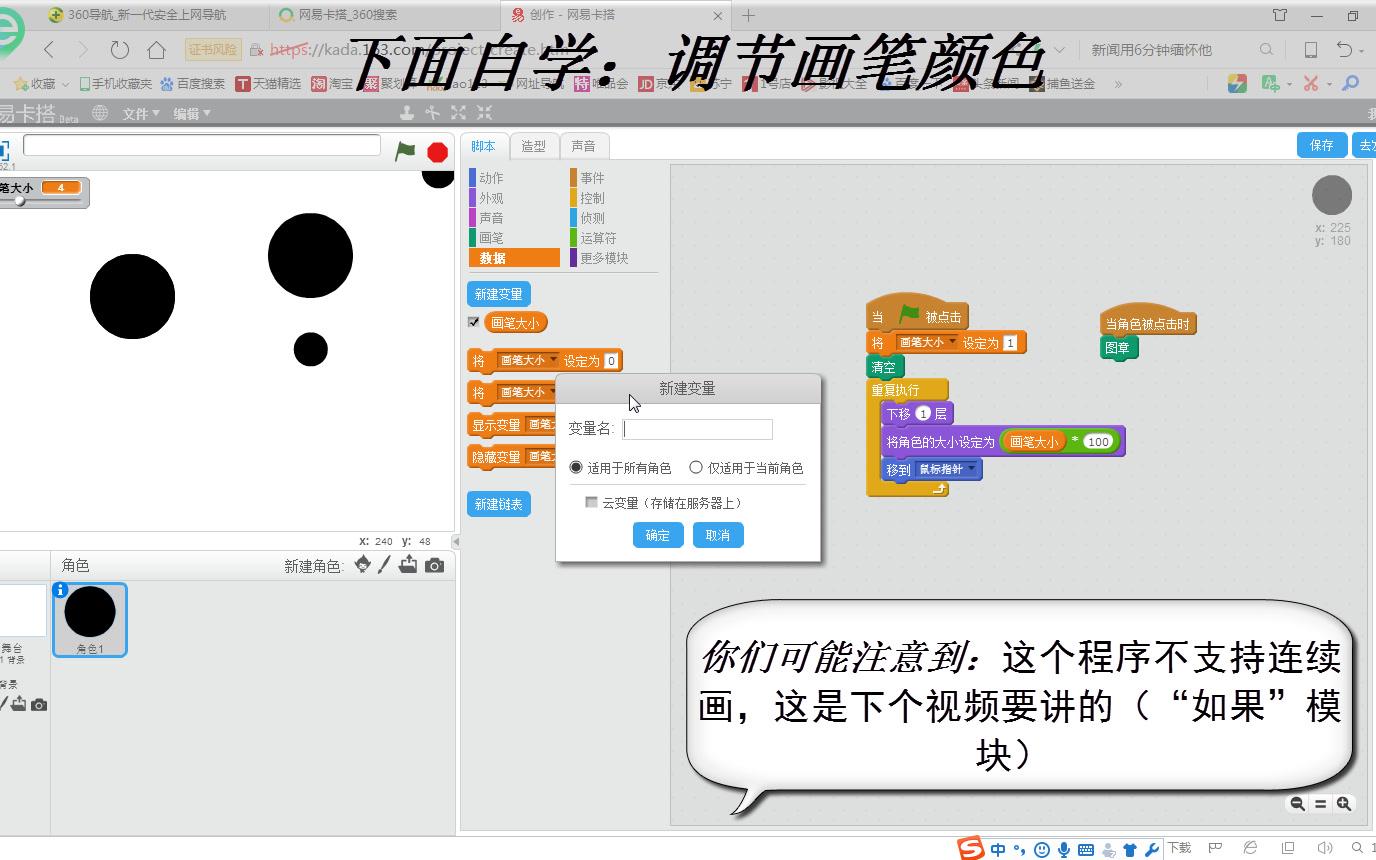Toggle microphone in input method bar
This screenshot has width=1376, height=860.
click(x=1064, y=850)
